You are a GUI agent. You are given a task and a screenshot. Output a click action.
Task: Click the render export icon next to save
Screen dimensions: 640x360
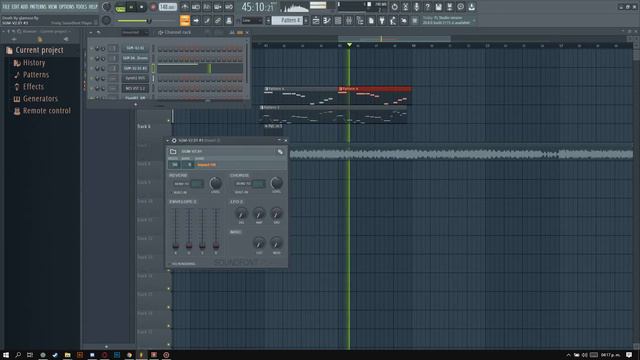449,7
